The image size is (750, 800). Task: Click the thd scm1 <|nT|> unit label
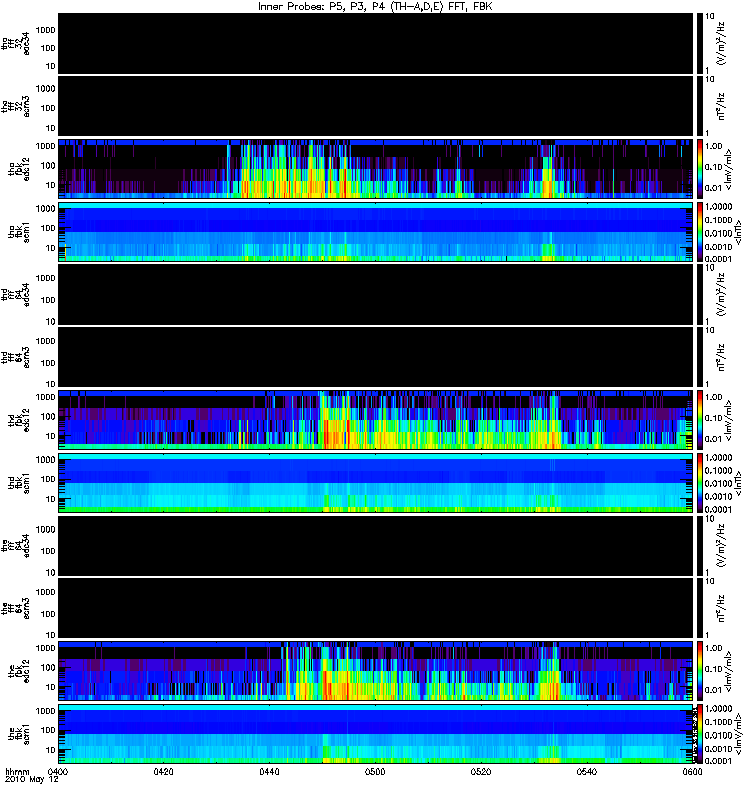coord(738,483)
